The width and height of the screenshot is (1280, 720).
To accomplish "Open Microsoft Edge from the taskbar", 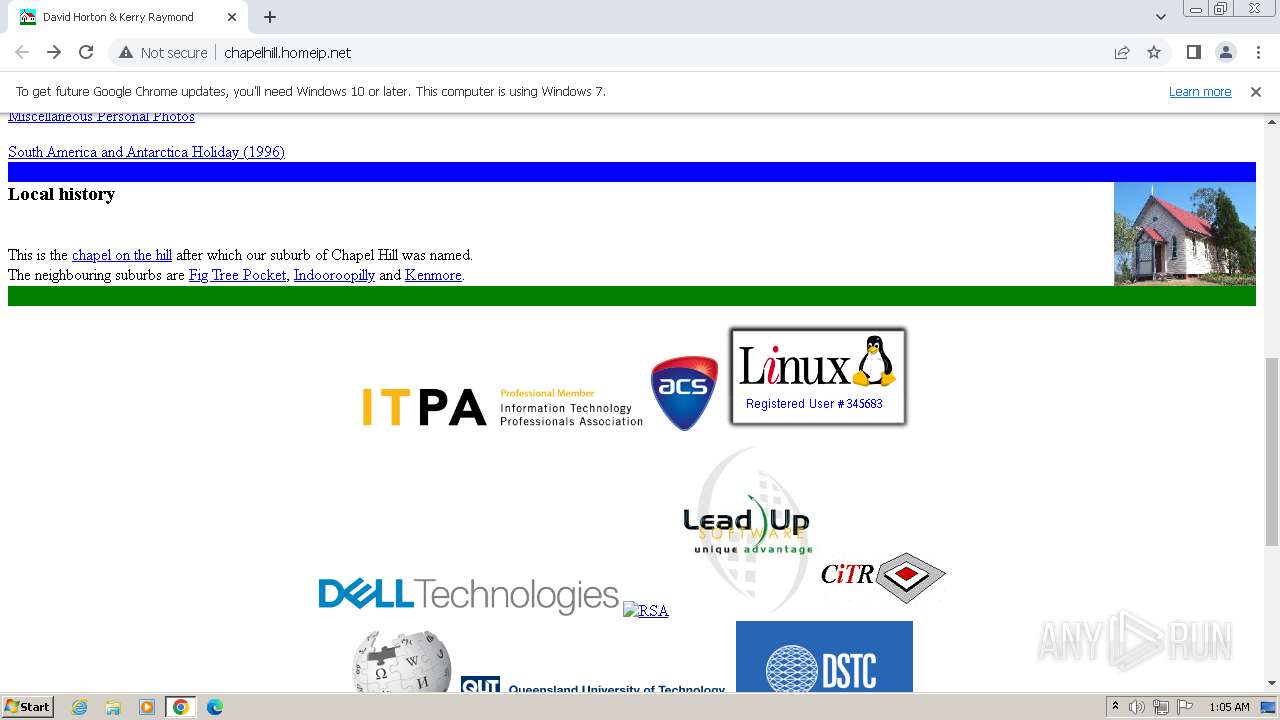I will tap(215, 707).
